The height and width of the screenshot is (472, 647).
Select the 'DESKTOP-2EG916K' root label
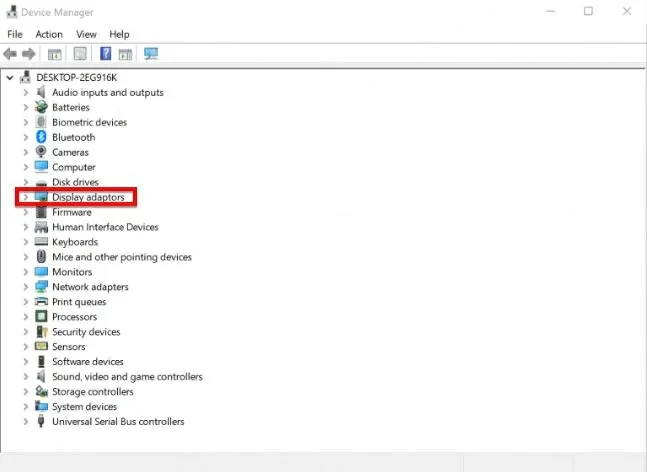(x=77, y=77)
